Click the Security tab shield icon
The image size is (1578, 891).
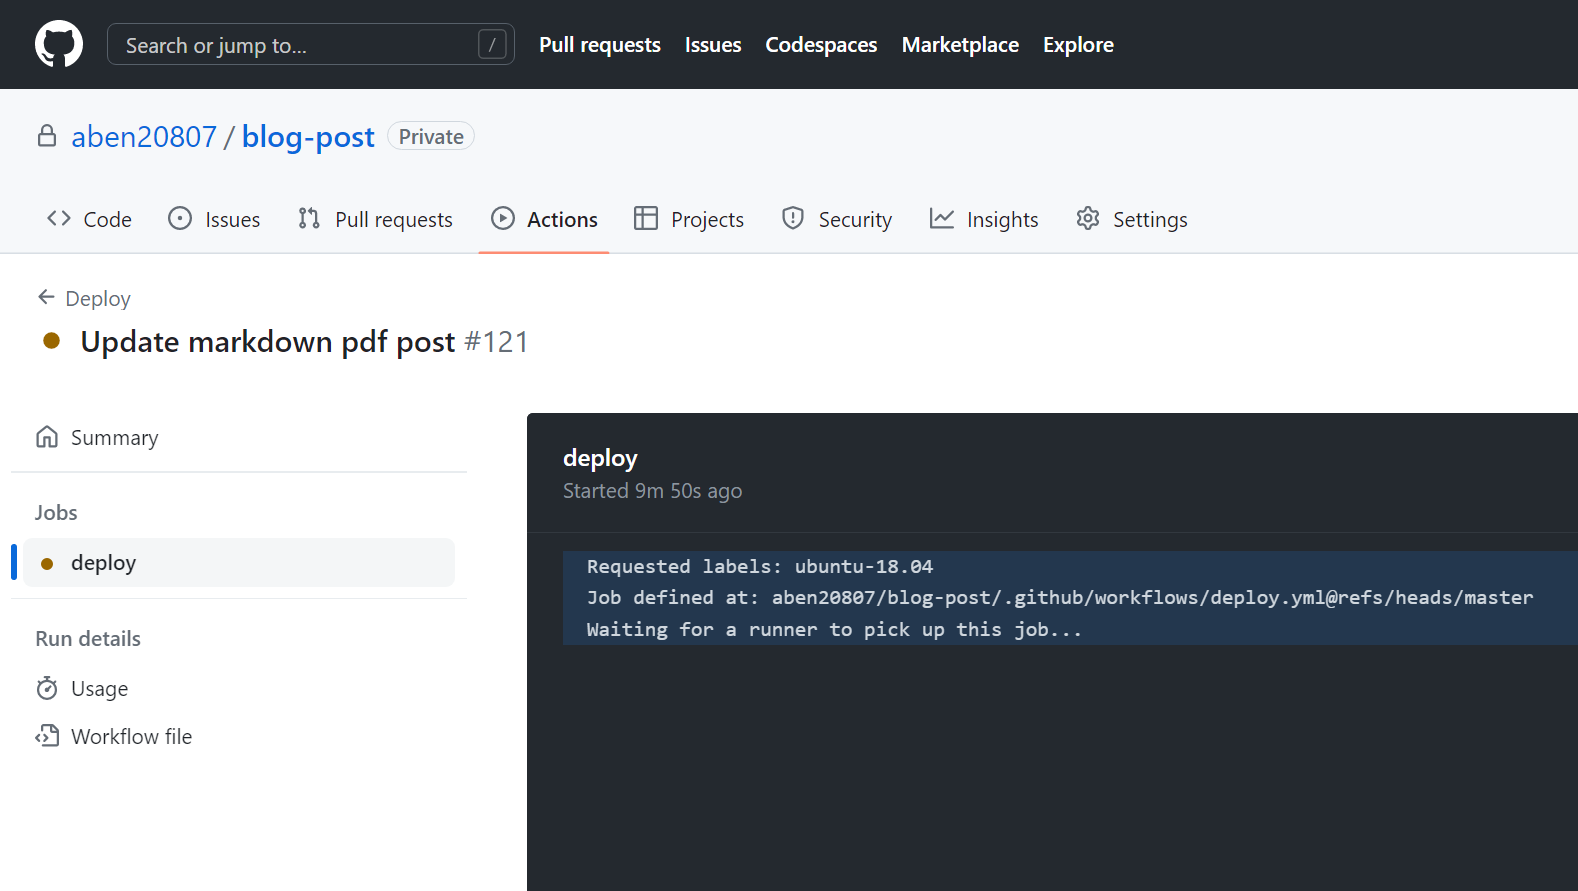tap(793, 218)
